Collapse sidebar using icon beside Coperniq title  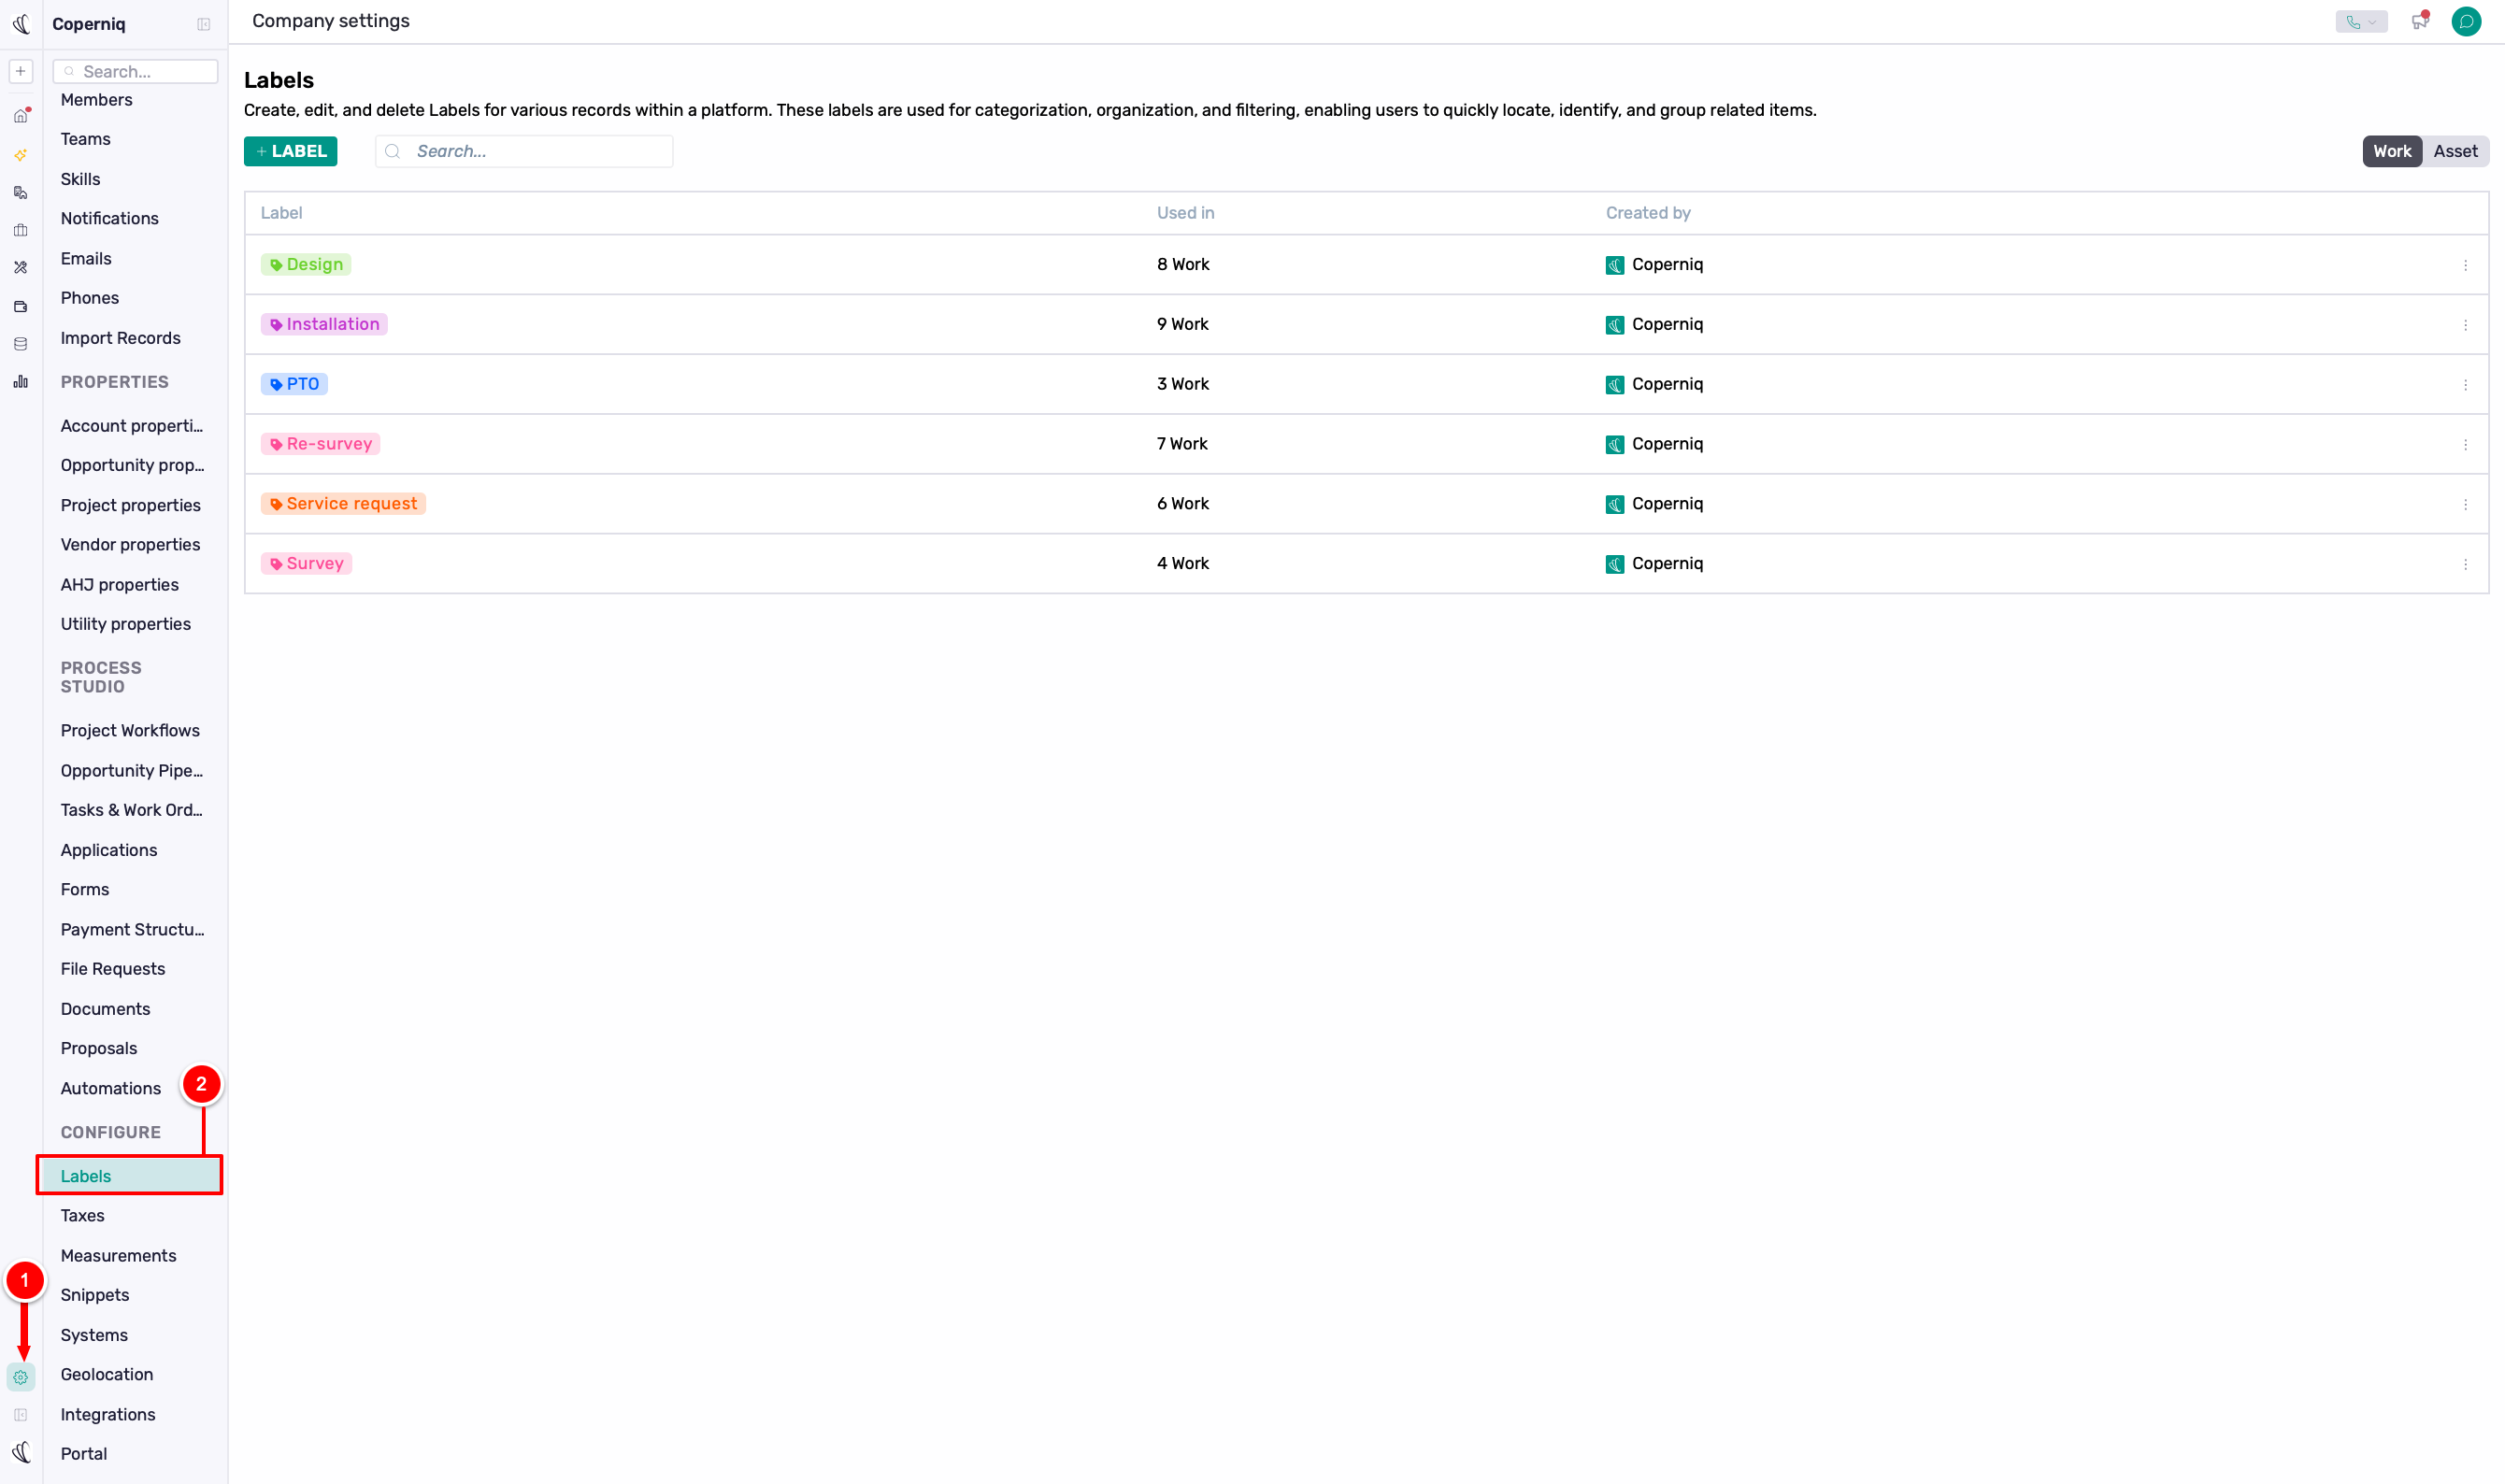click(204, 24)
